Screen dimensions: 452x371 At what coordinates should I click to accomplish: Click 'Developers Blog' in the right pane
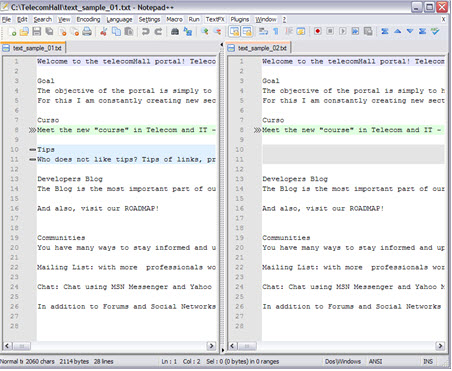point(295,179)
